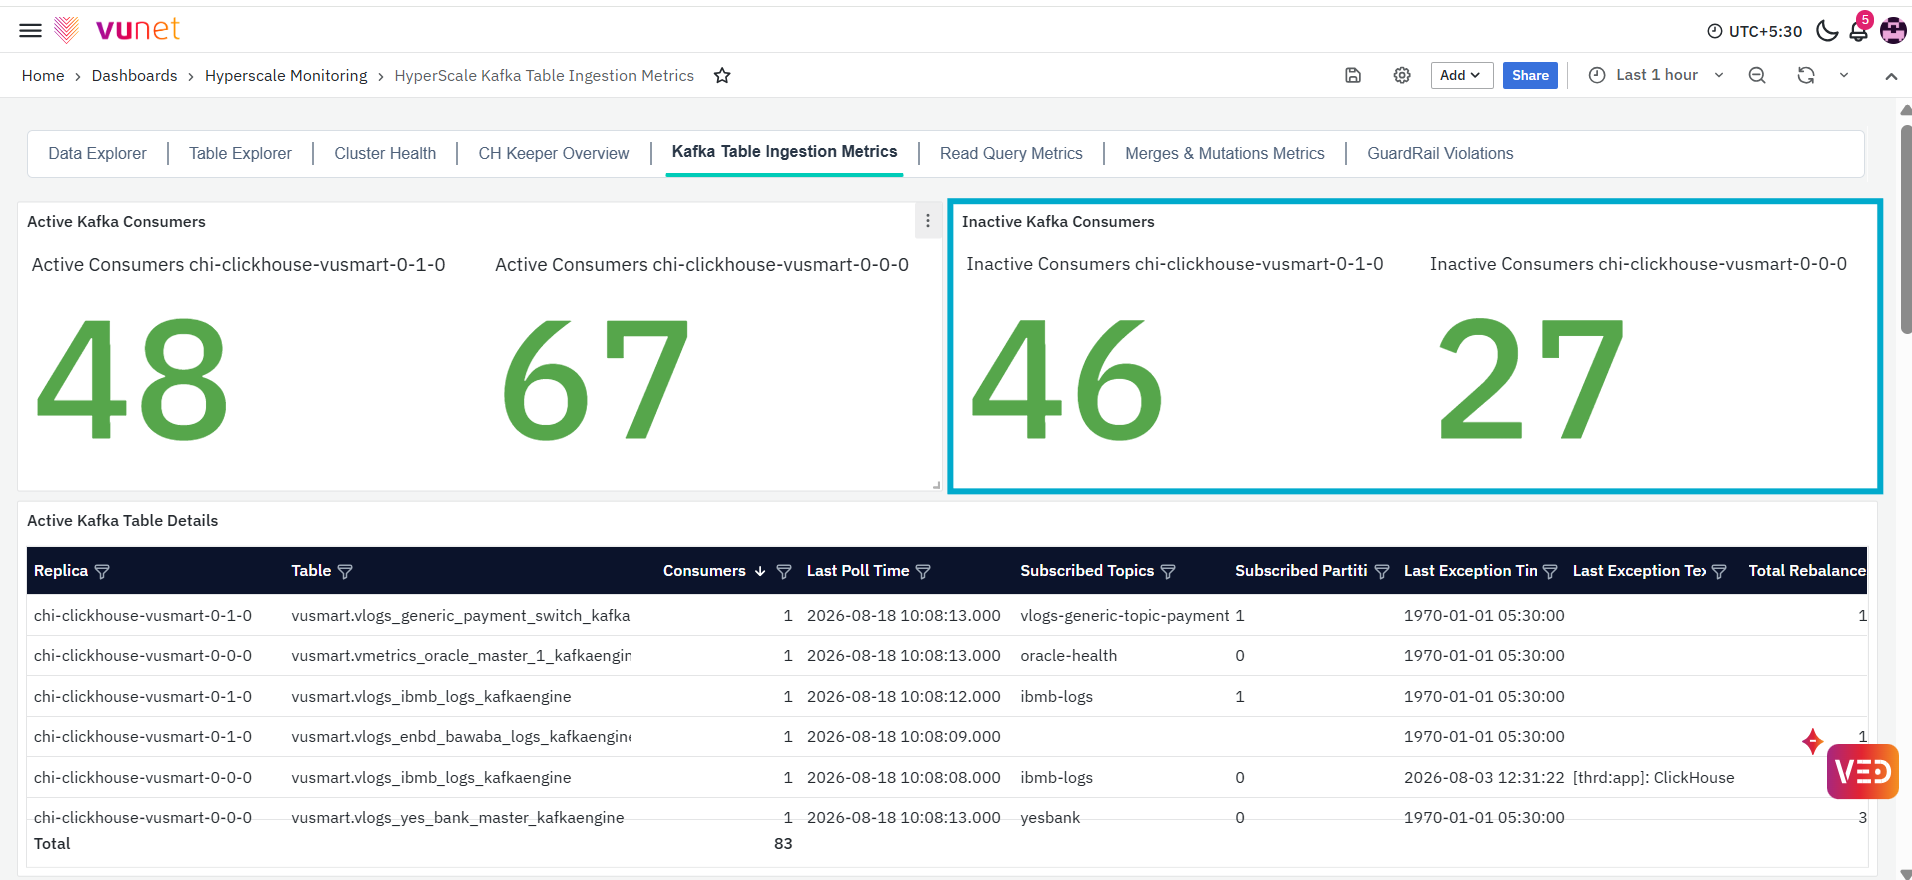Open the Last 1 hour time picker
Image resolution: width=1912 pixels, height=880 pixels.
click(x=1656, y=75)
